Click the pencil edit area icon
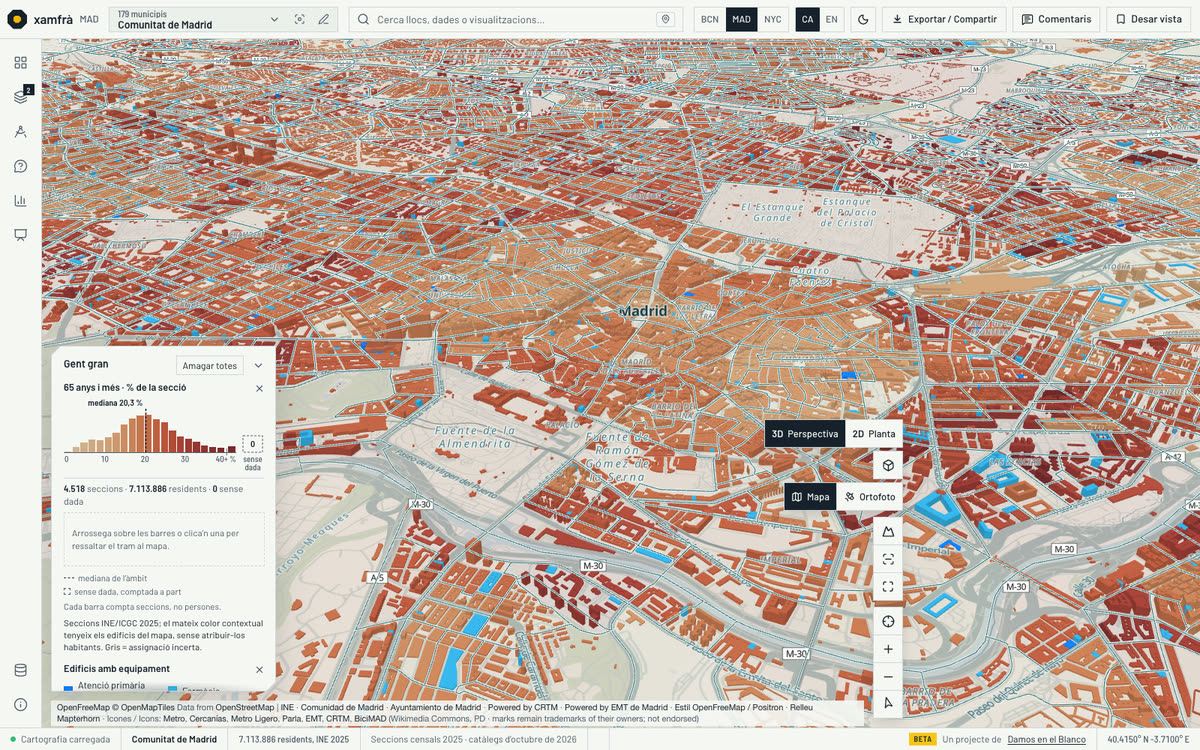 coord(323,19)
